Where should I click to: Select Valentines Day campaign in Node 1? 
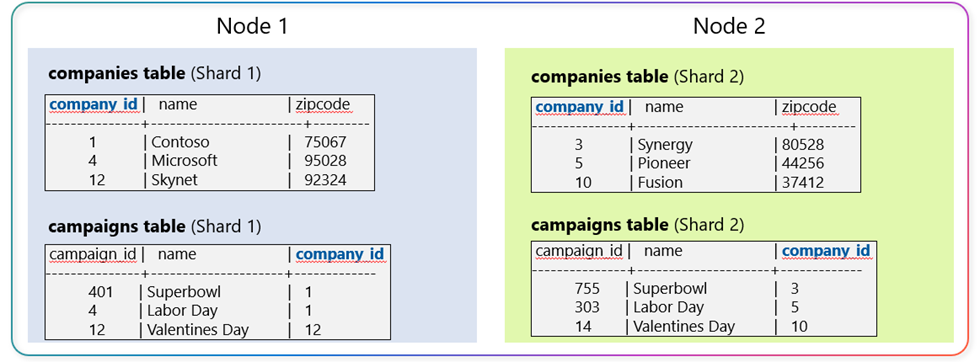198,329
